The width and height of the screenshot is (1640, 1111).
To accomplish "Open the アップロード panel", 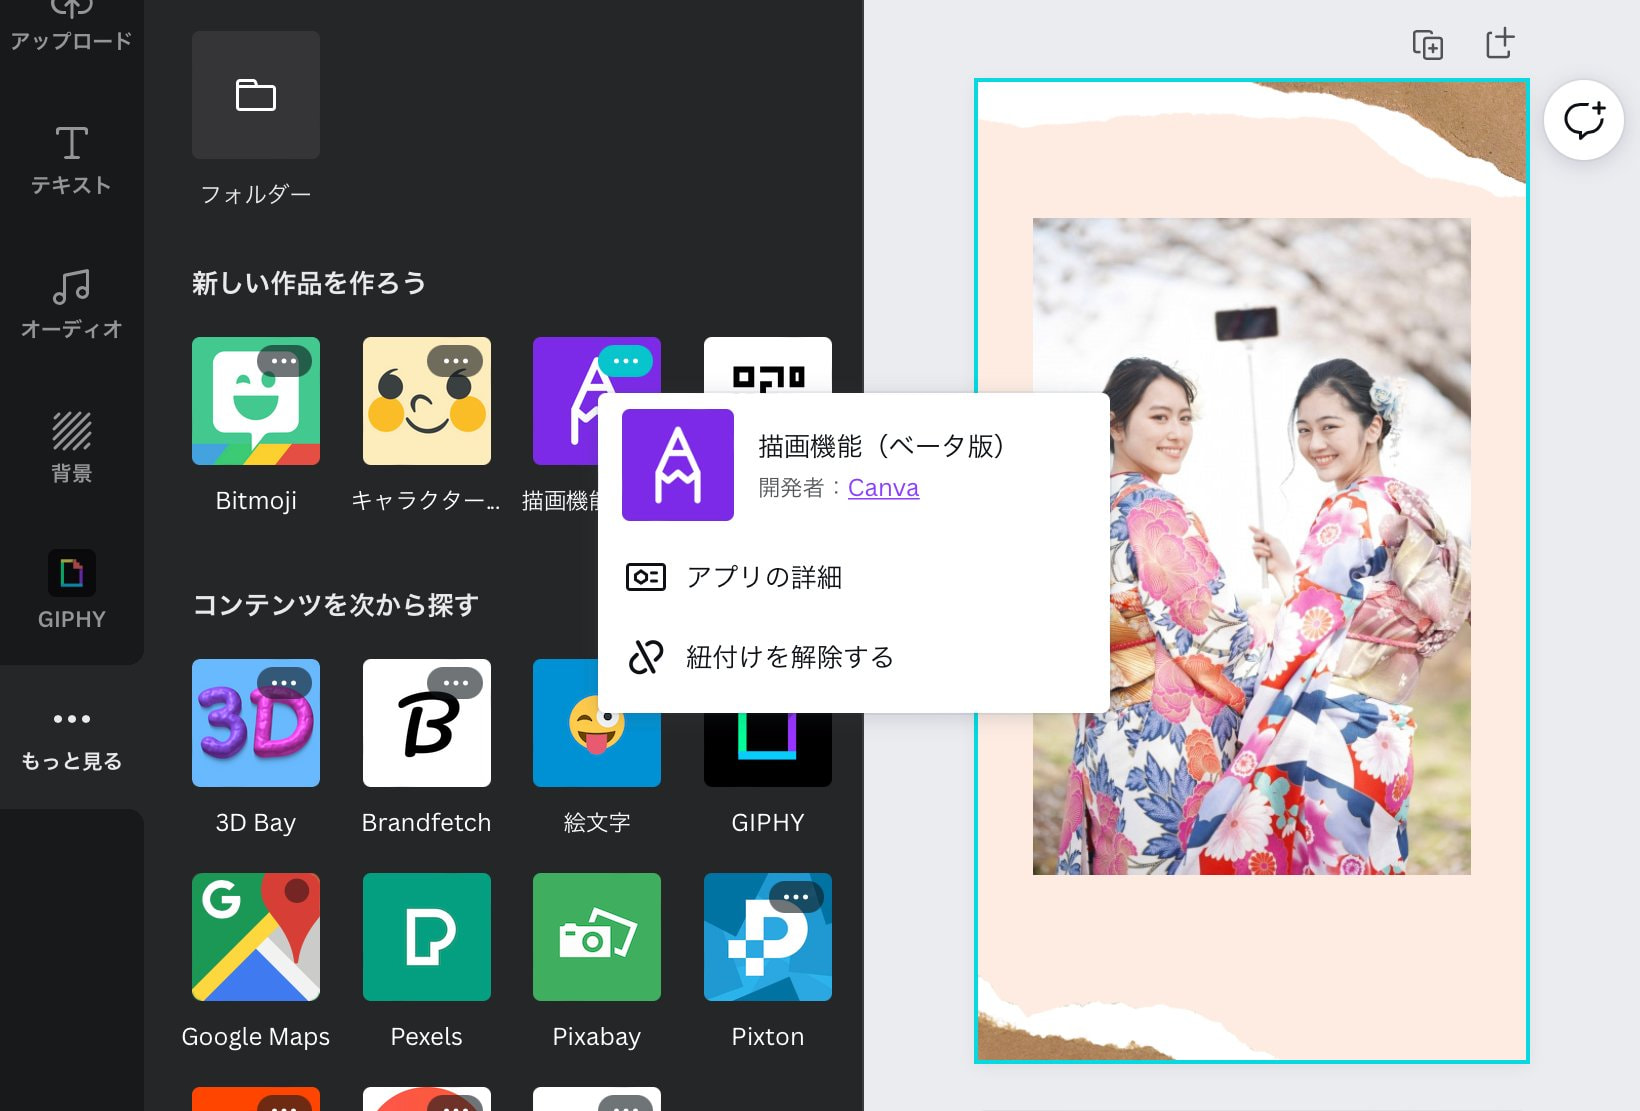I will tap(71, 25).
